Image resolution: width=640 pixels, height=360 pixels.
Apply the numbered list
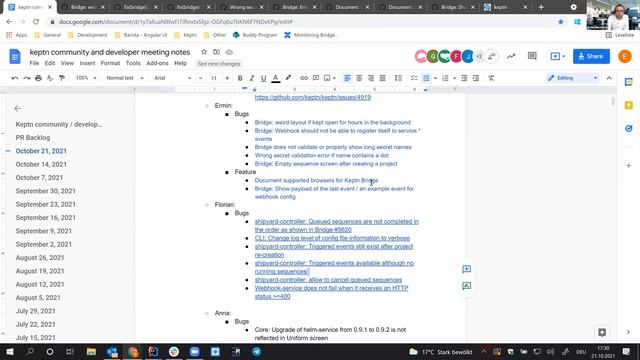pyautogui.click(x=445, y=78)
